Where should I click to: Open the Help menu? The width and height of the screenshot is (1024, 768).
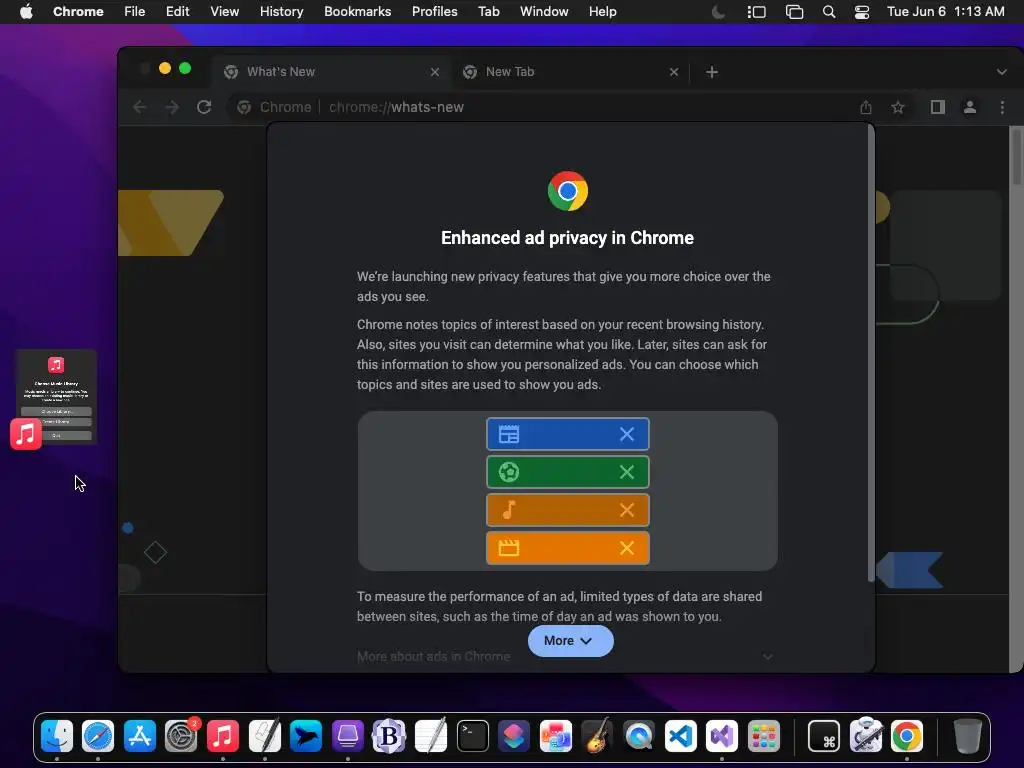coord(602,12)
